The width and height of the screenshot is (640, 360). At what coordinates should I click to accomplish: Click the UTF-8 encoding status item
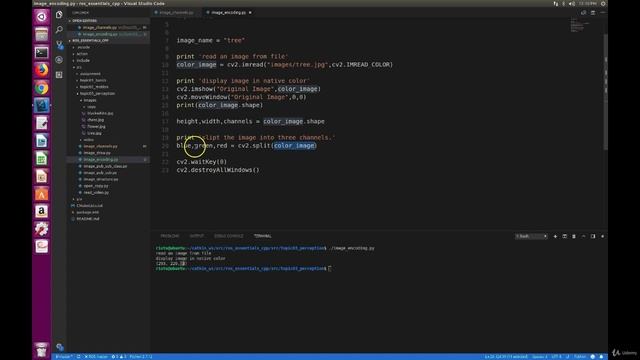[557, 357]
